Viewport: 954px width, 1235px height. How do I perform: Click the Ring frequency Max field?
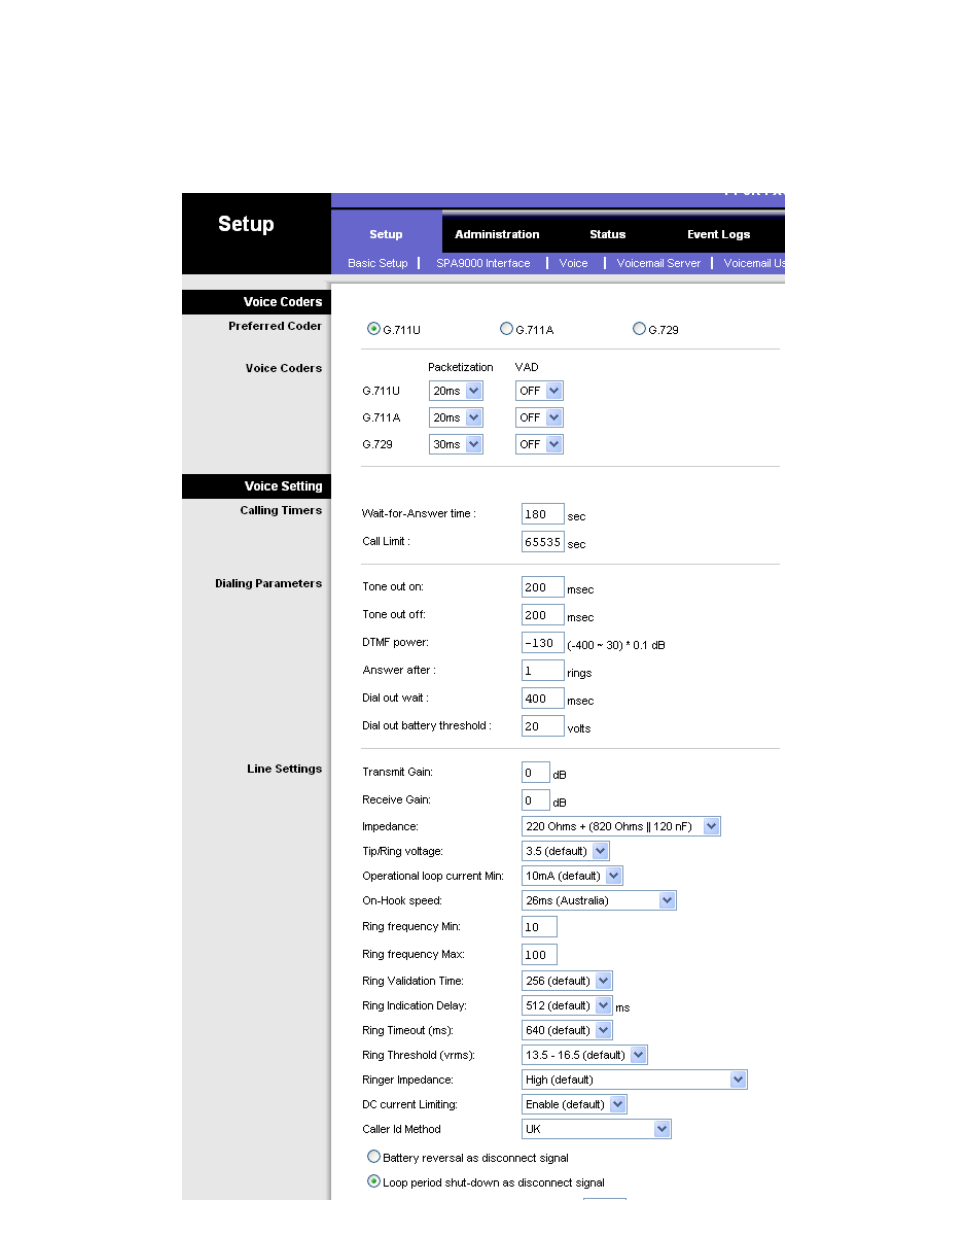pos(540,955)
